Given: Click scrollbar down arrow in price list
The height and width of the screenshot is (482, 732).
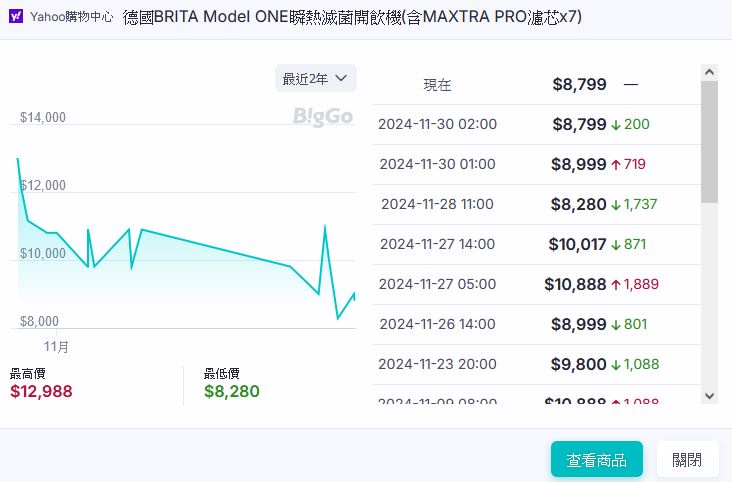Looking at the screenshot, I should click(709, 396).
